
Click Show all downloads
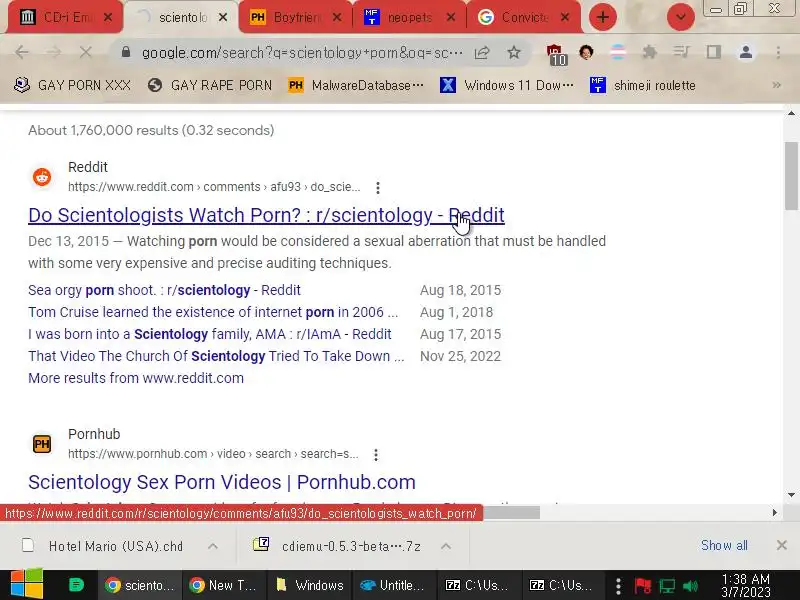pos(724,545)
